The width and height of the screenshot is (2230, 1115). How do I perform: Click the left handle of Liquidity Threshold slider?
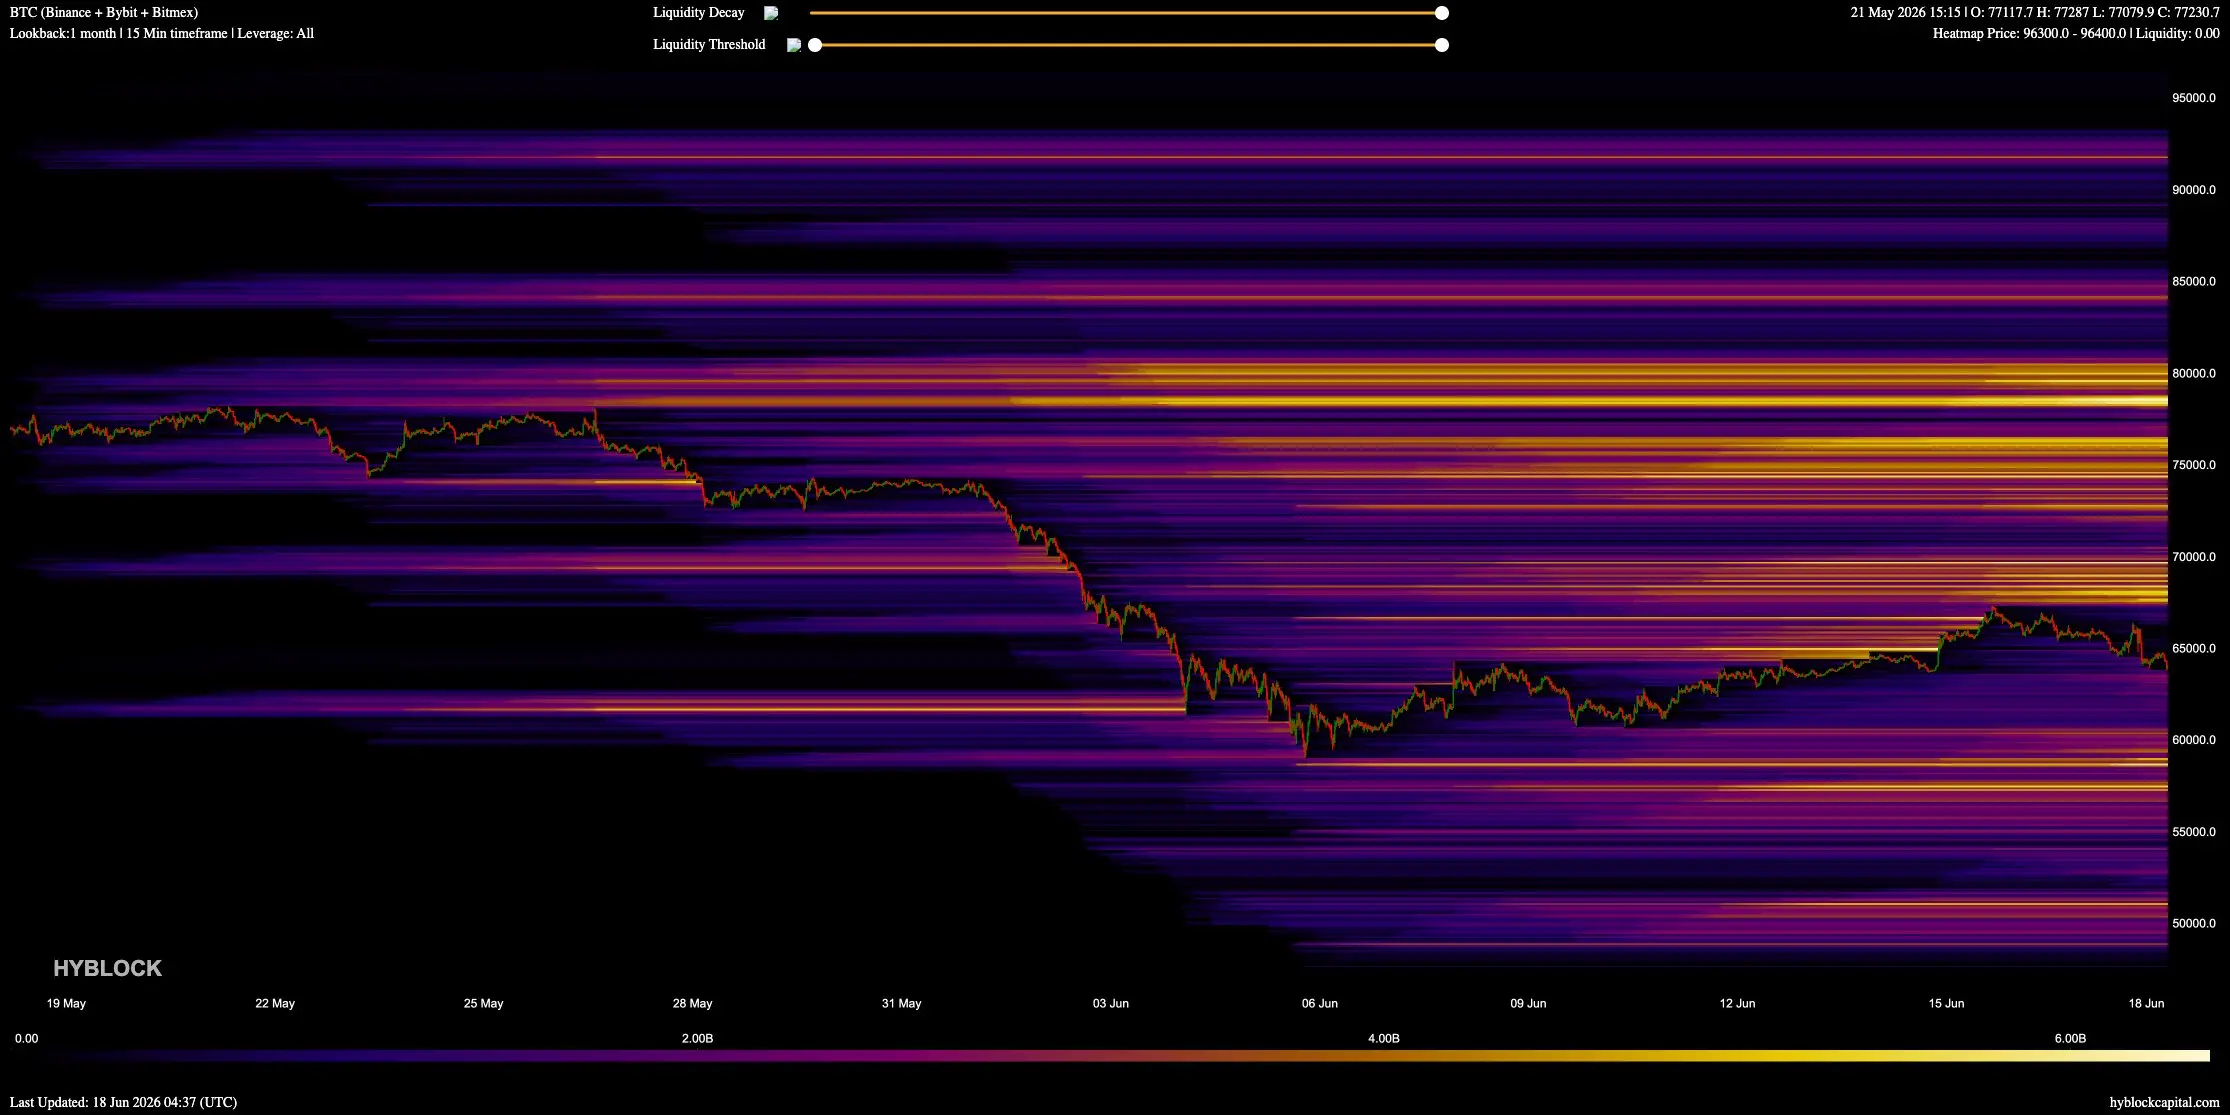pyautogui.click(x=815, y=45)
